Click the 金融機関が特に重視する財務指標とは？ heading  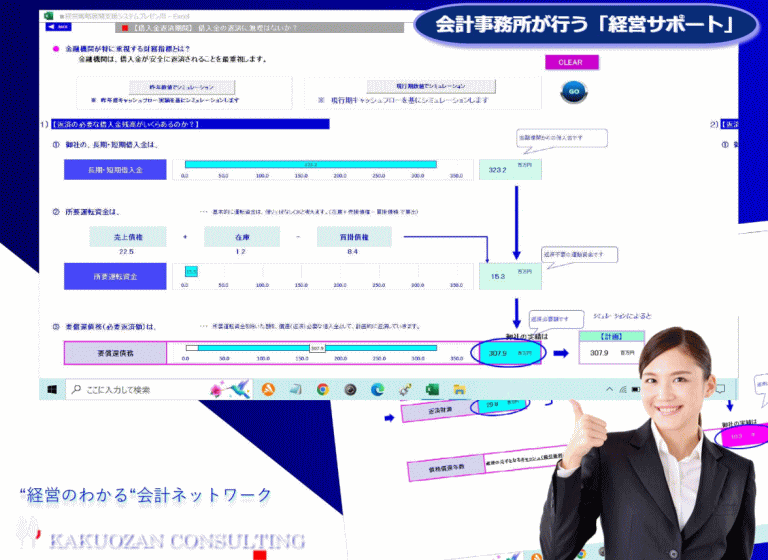[127, 49]
